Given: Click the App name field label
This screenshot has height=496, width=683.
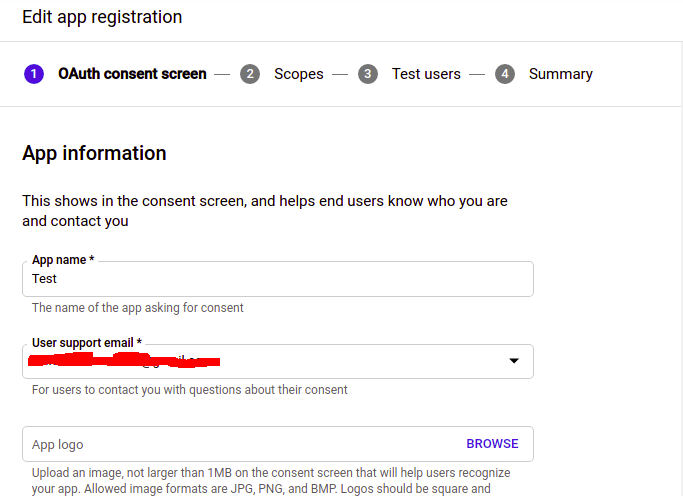Looking at the screenshot, I should click(x=63, y=260).
